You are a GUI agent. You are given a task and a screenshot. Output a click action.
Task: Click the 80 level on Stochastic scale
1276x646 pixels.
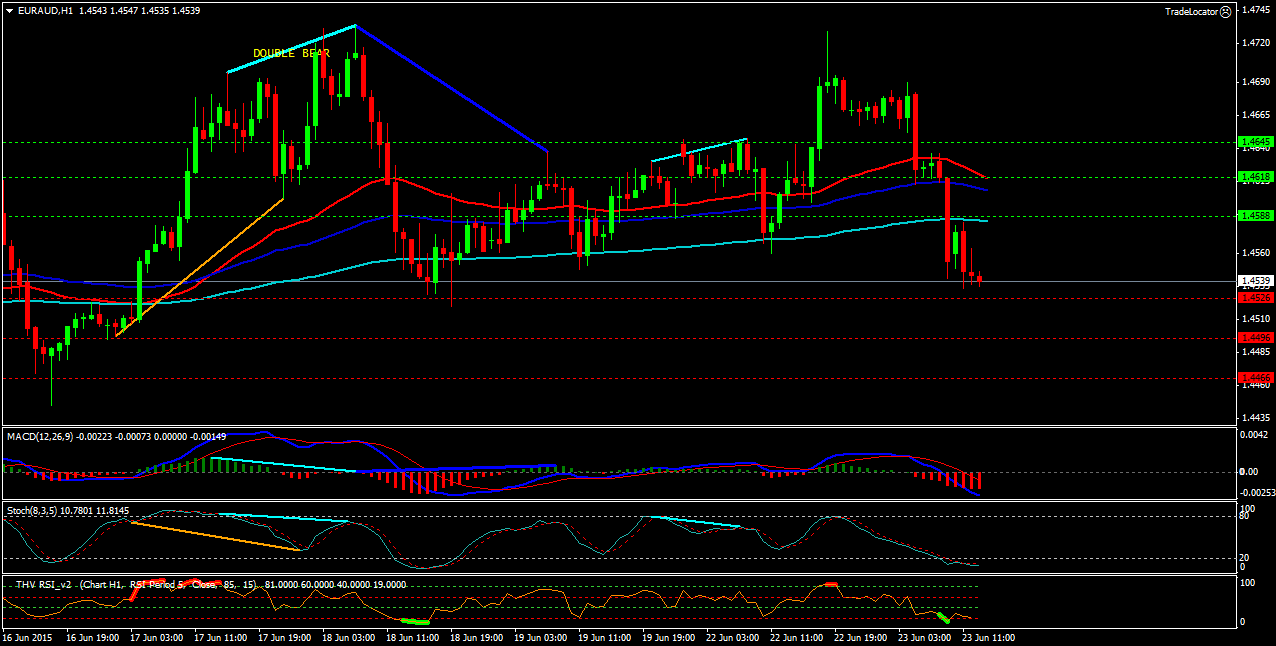(x=1245, y=517)
